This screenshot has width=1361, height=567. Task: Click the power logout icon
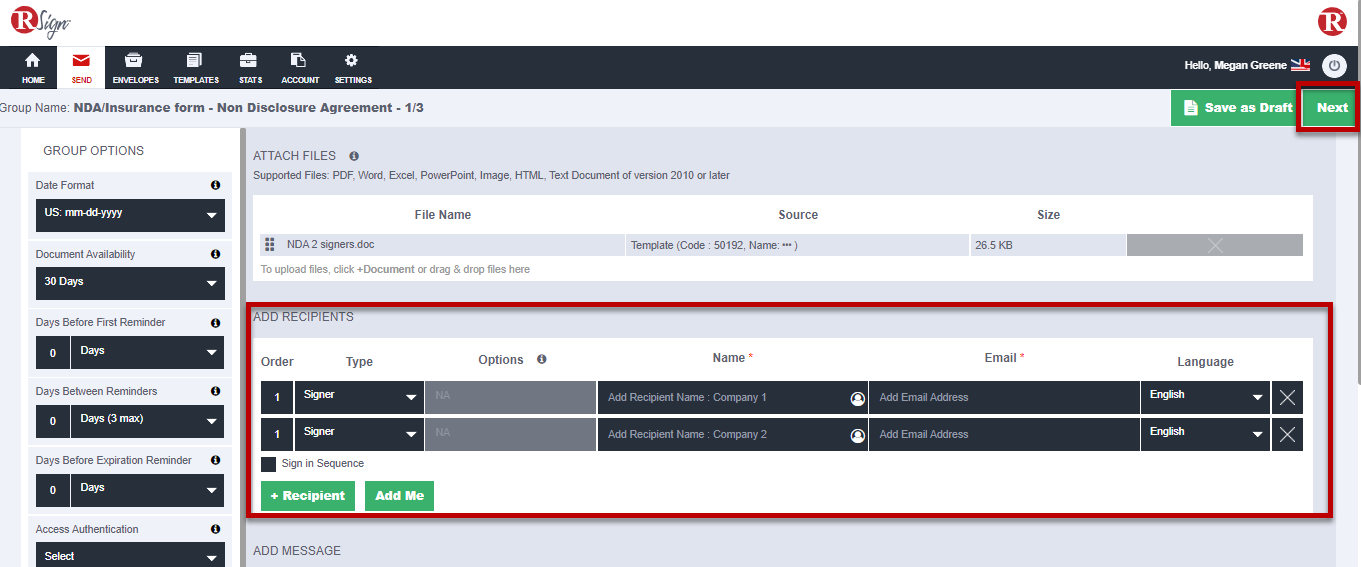pyautogui.click(x=1334, y=66)
